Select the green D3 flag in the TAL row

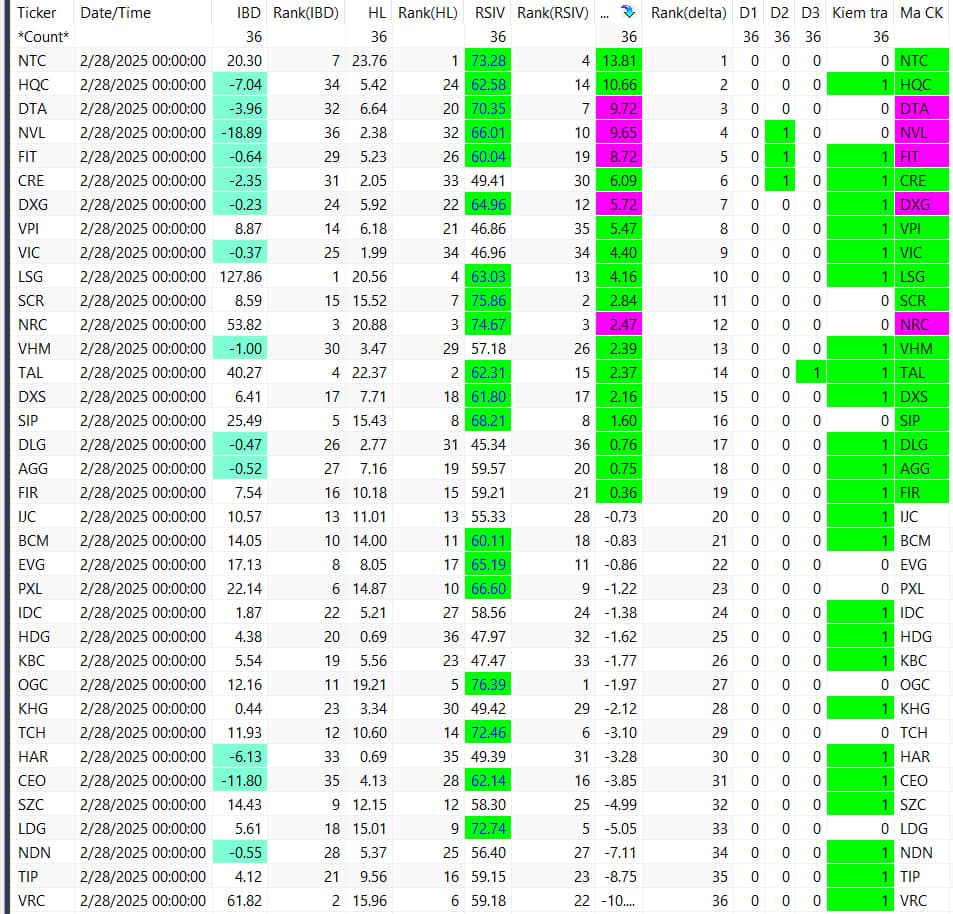click(811, 373)
